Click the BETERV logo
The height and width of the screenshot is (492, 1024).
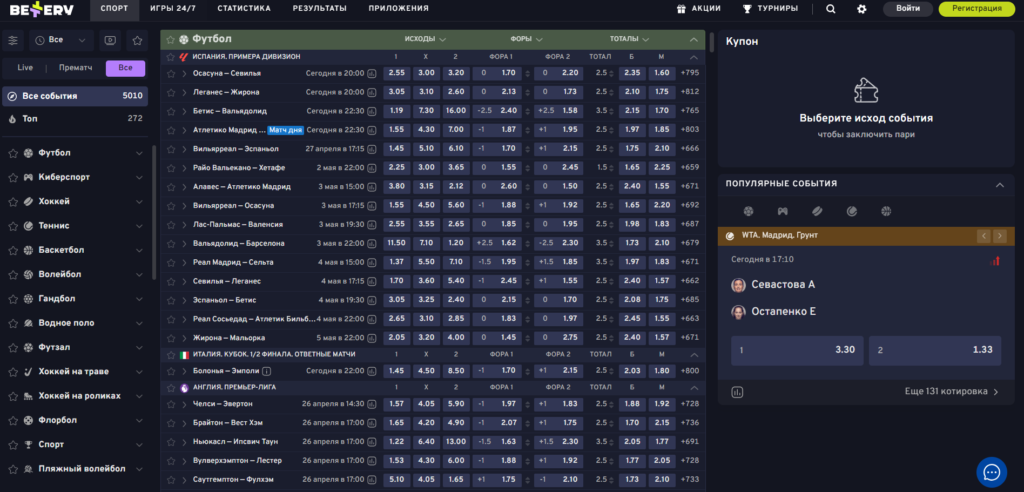coord(42,9)
